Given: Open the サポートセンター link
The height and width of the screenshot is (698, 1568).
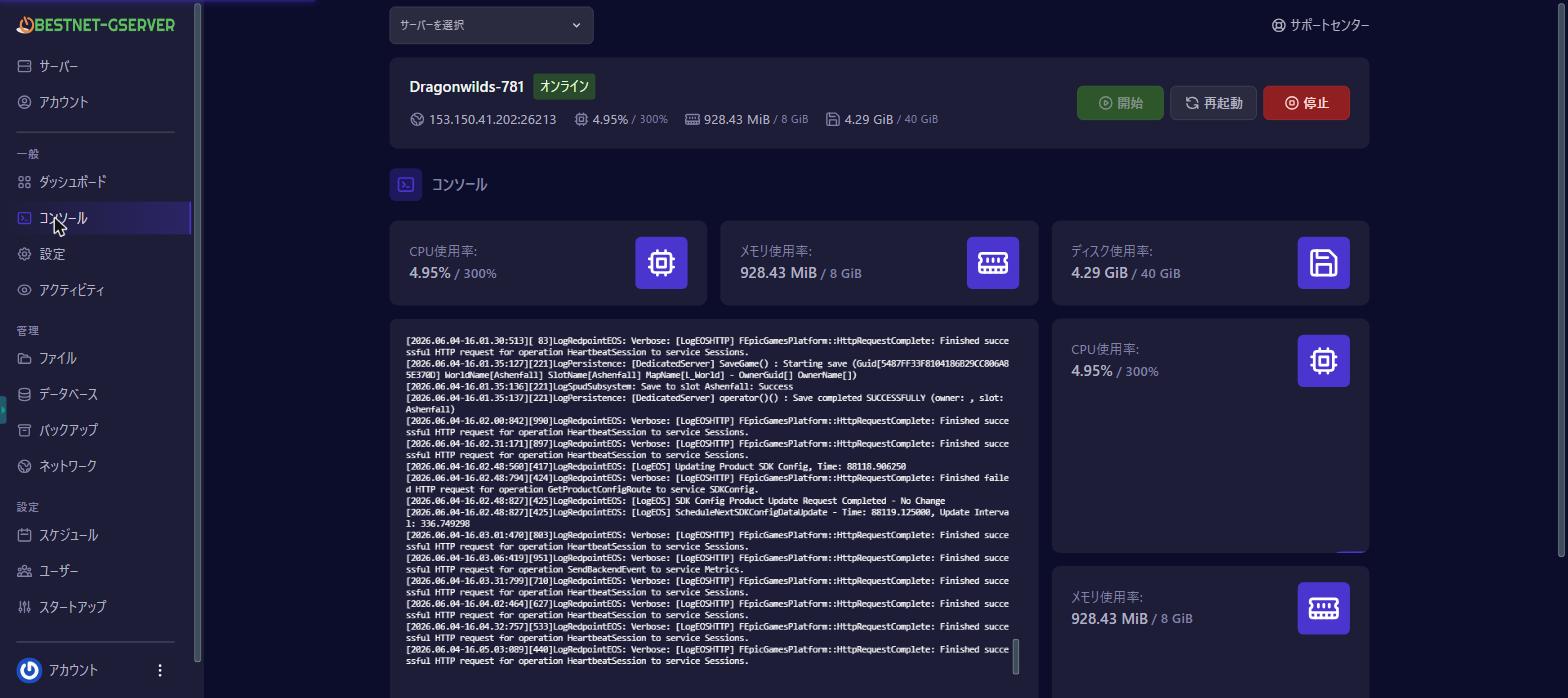Looking at the screenshot, I should click(x=1320, y=25).
